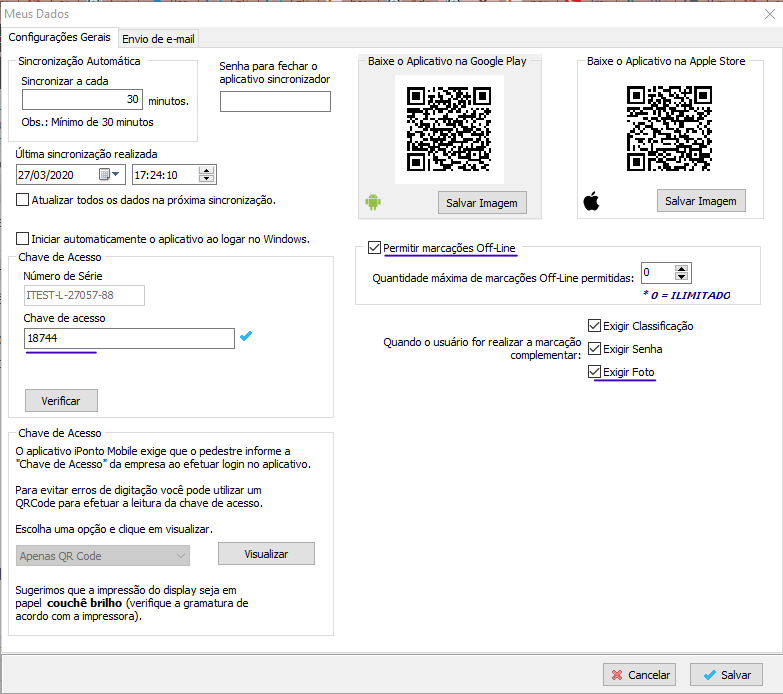Adjust the sync time spinner arrows

click(207, 175)
